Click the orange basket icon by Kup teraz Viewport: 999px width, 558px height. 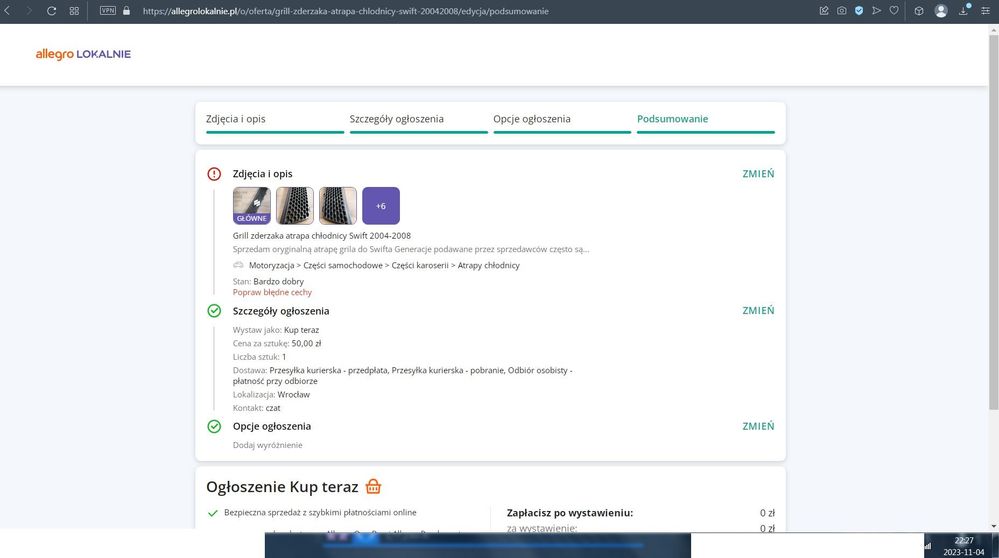point(373,487)
